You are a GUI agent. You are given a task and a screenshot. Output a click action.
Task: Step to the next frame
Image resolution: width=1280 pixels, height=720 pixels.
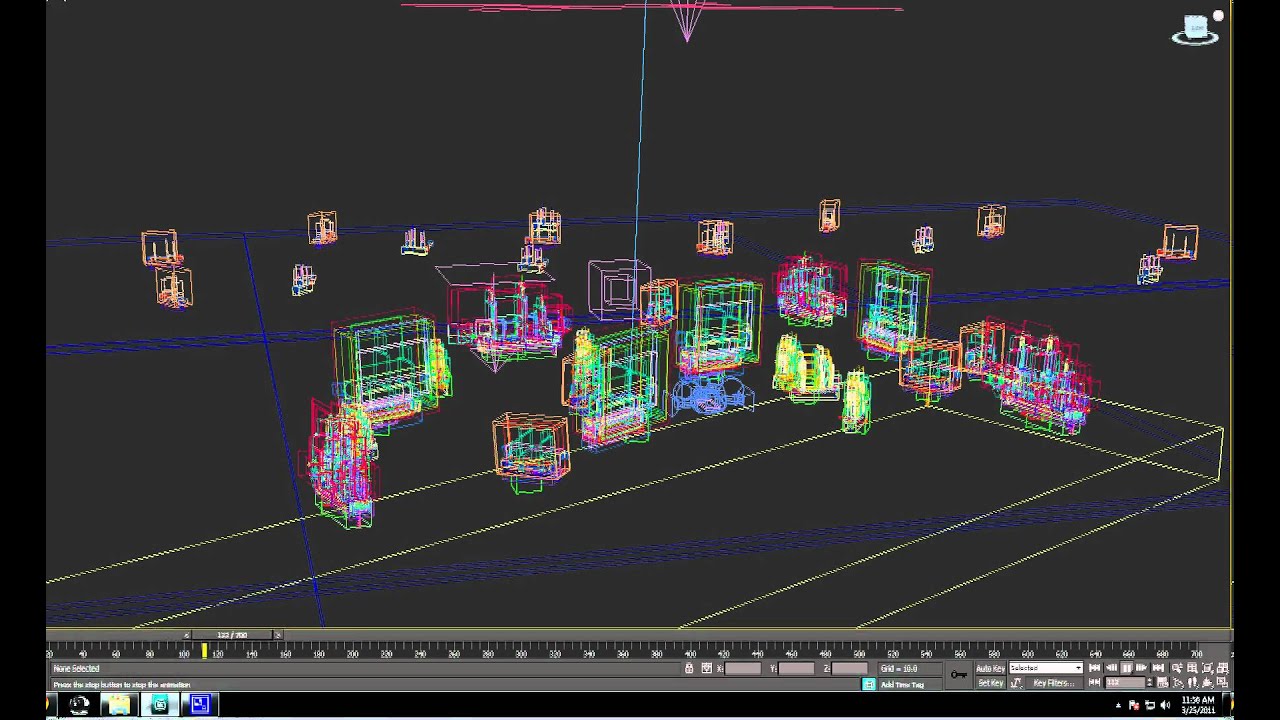coord(1140,668)
